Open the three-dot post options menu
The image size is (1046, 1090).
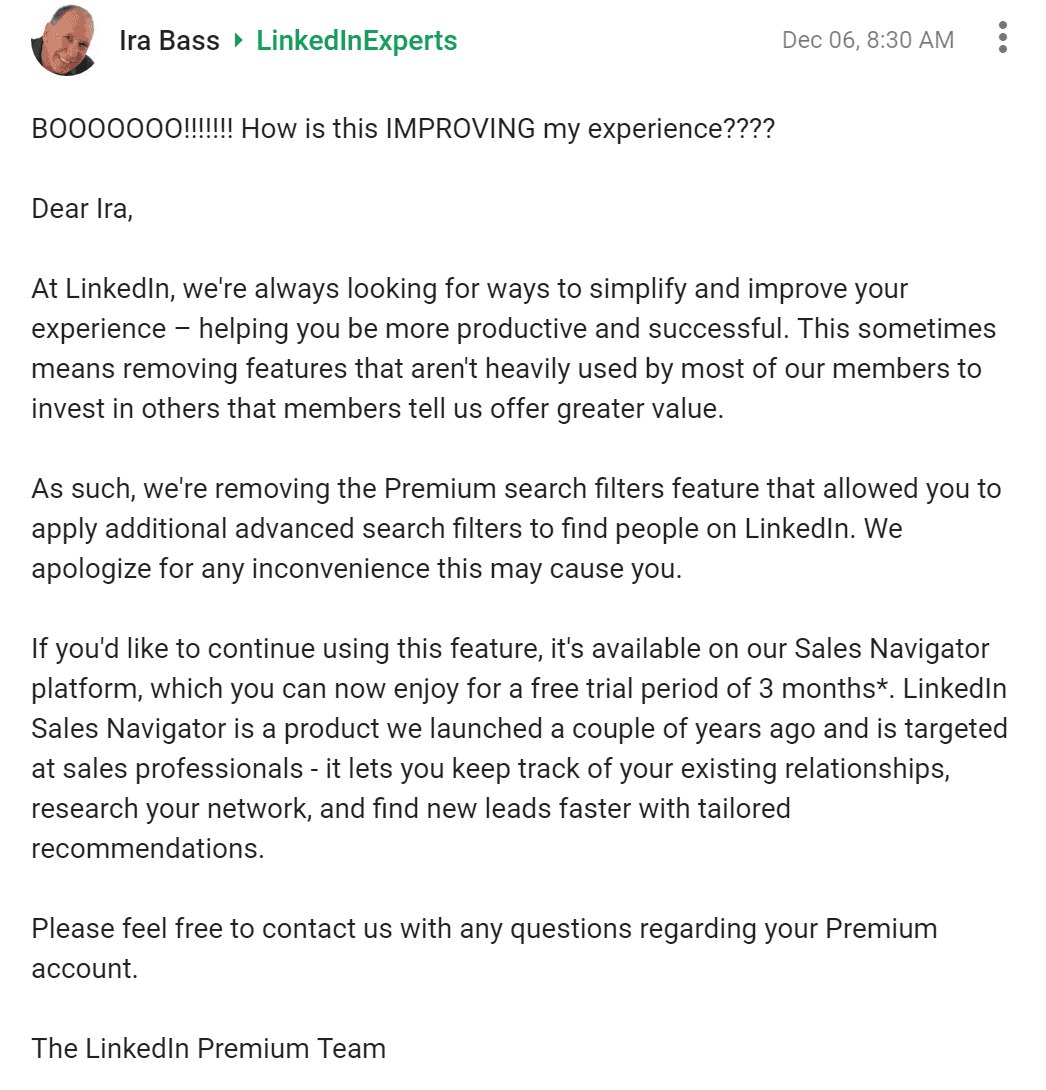(x=1002, y=38)
